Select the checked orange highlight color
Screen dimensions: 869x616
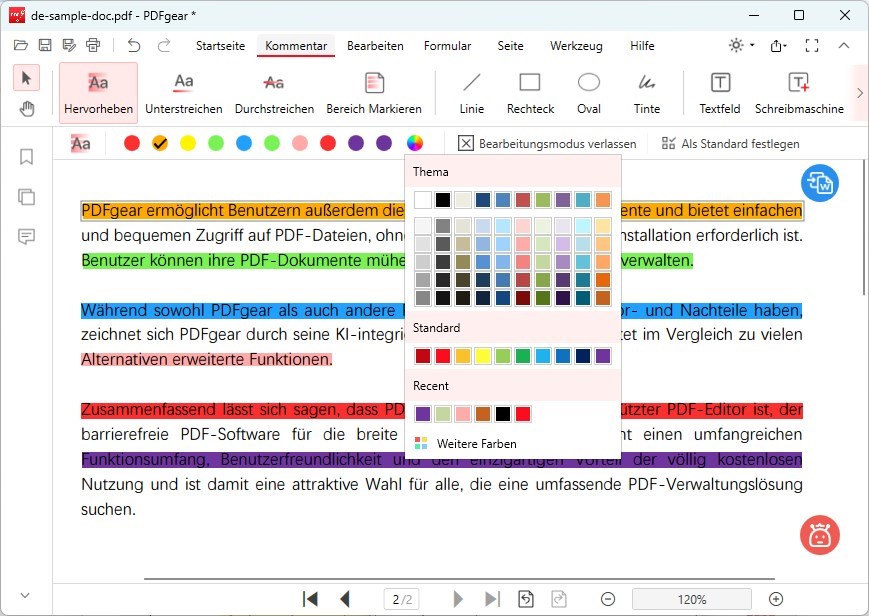[160, 143]
